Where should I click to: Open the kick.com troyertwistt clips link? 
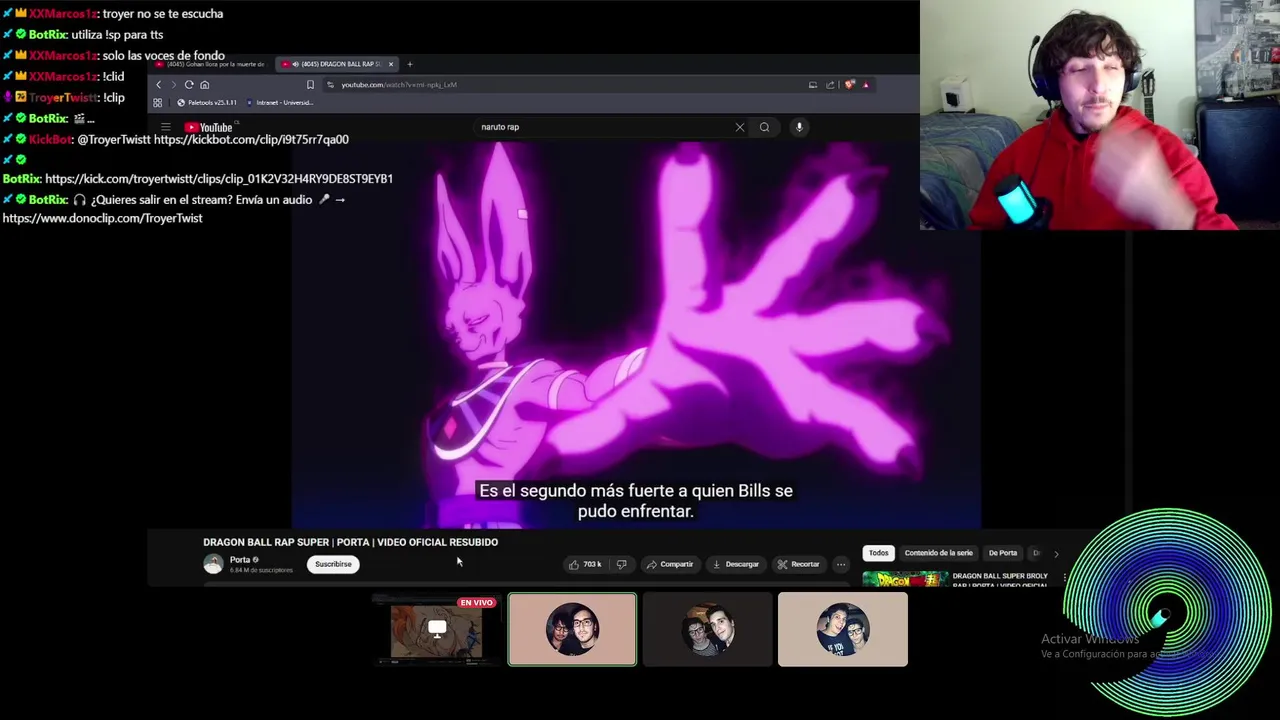click(219, 179)
